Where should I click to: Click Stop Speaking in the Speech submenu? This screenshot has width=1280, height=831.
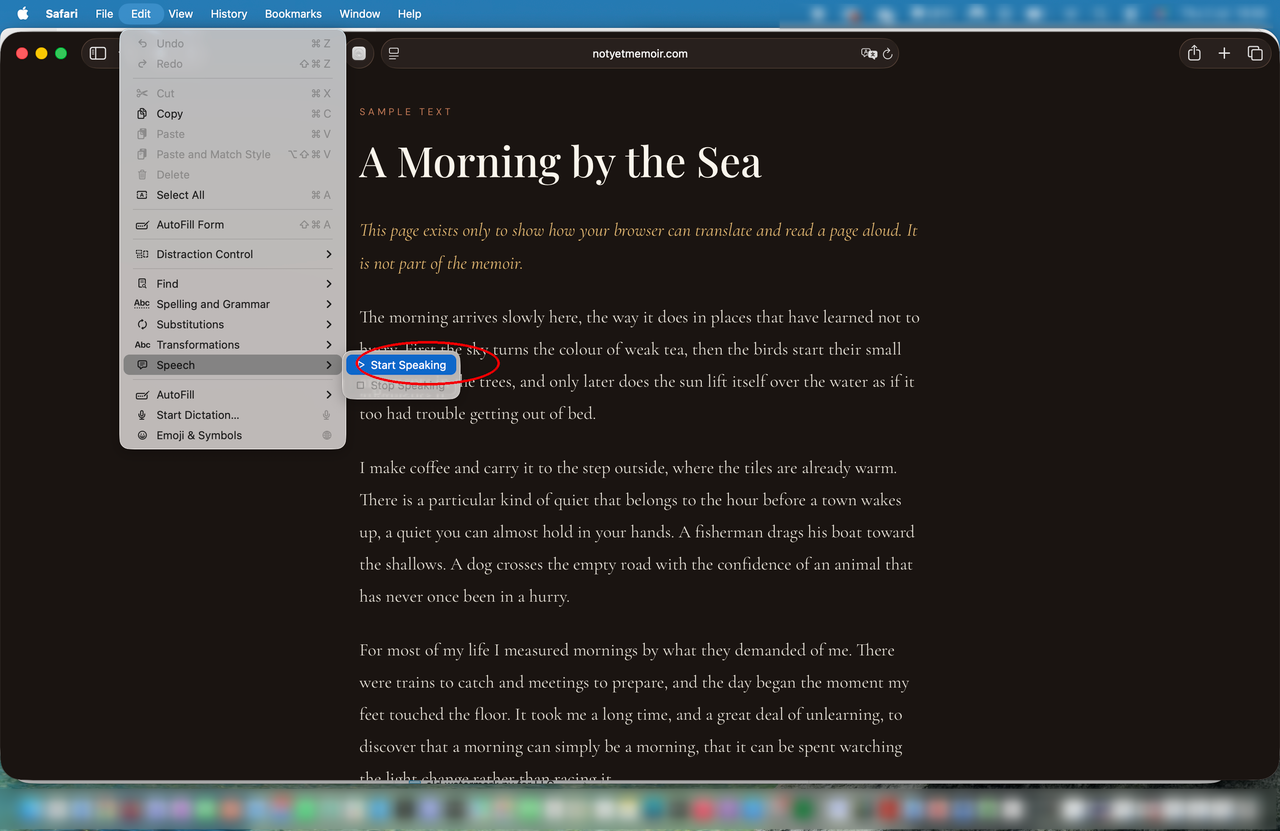tap(402, 385)
